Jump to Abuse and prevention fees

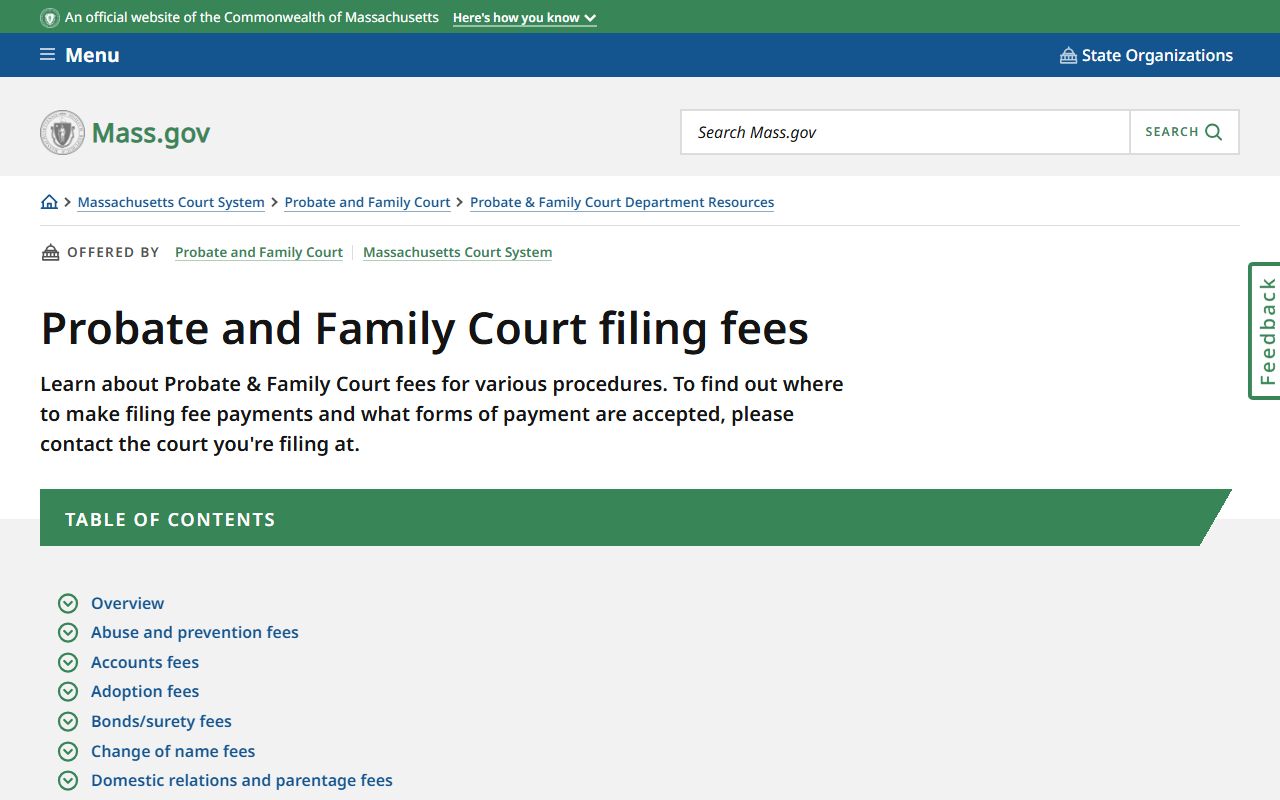(195, 632)
